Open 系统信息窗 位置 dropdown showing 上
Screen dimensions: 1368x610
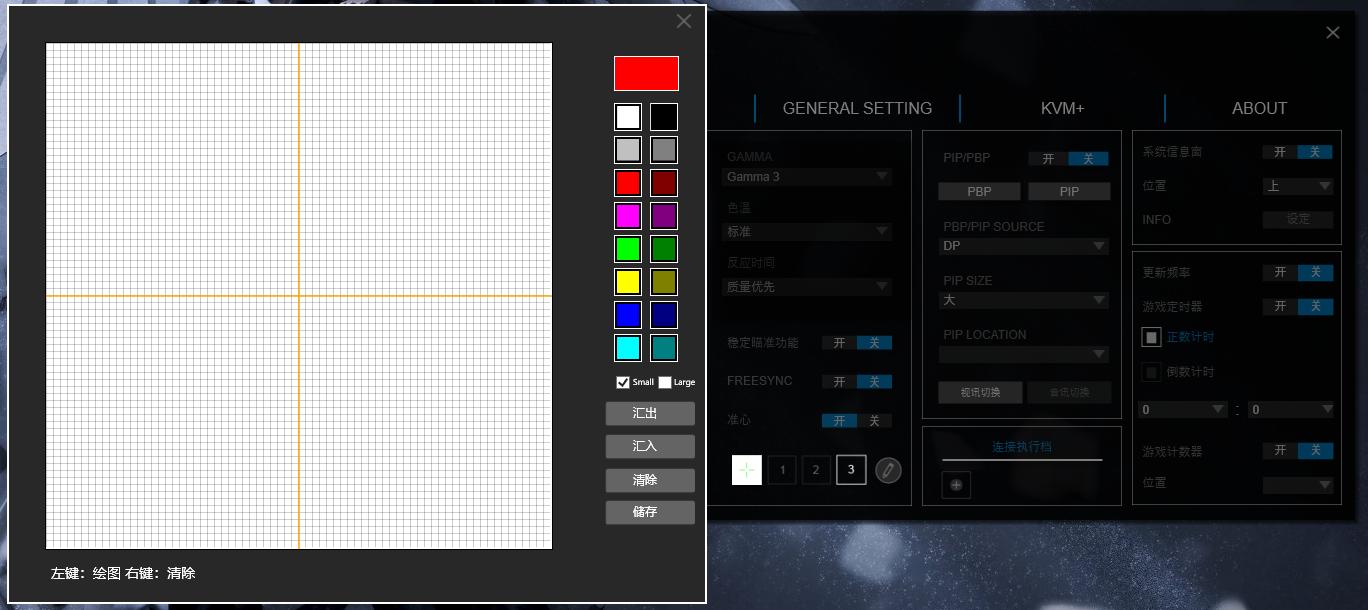(x=1298, y=186)
